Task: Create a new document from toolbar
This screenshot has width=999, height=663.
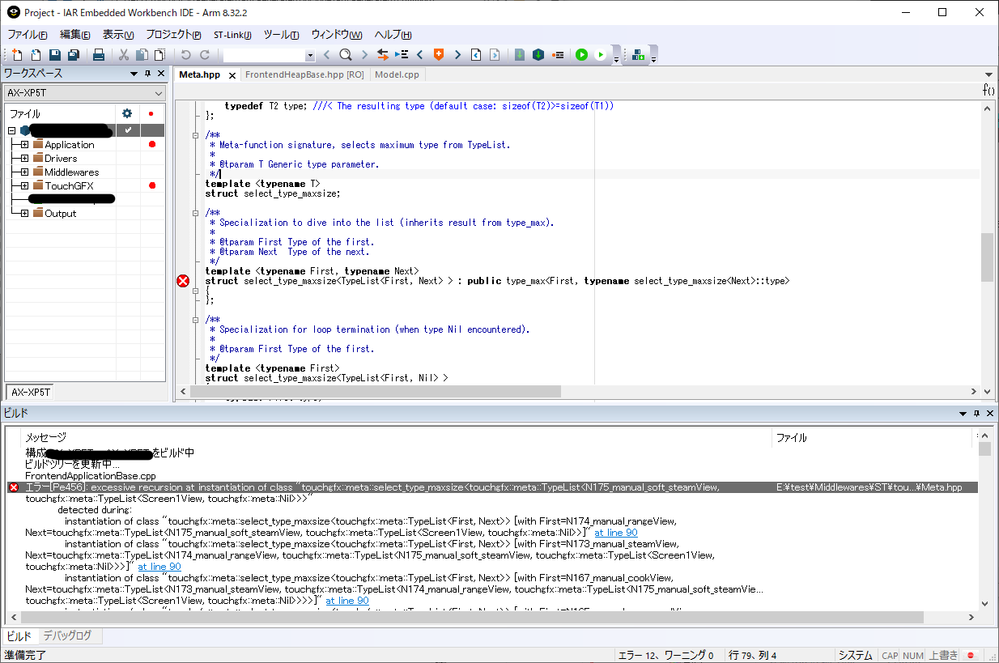Action: click(17, 55)
